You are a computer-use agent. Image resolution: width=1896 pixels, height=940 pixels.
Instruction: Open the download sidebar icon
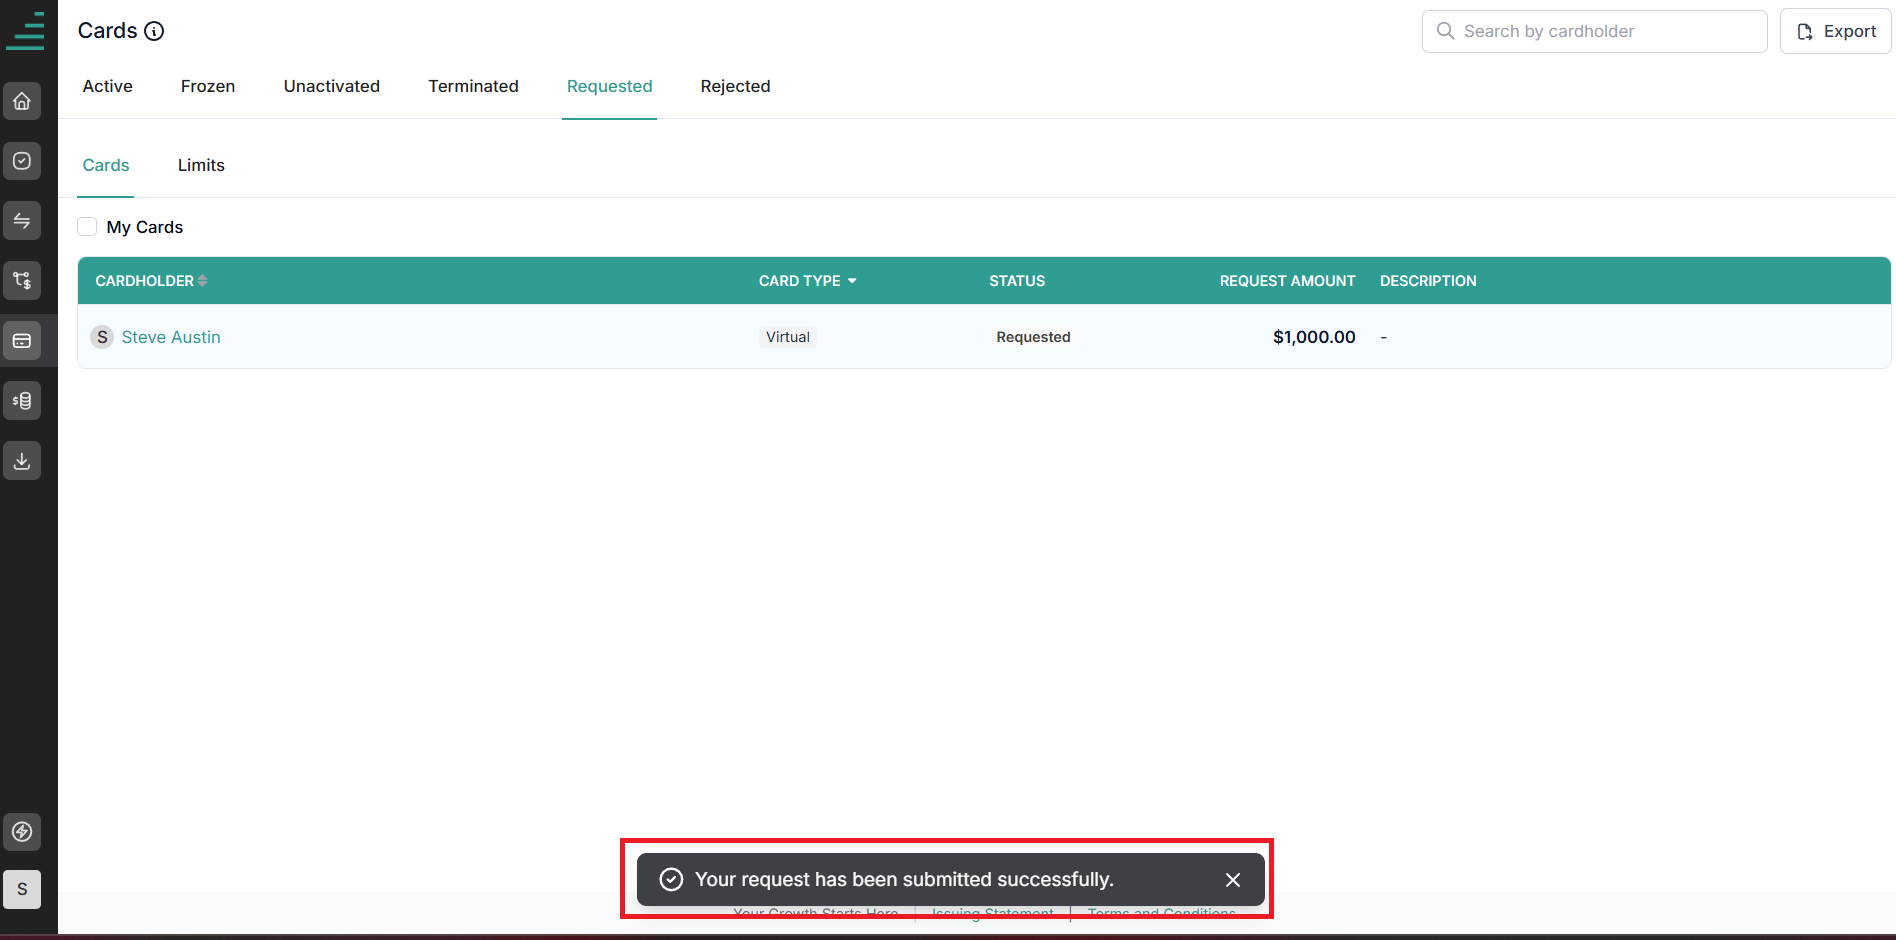22,461
